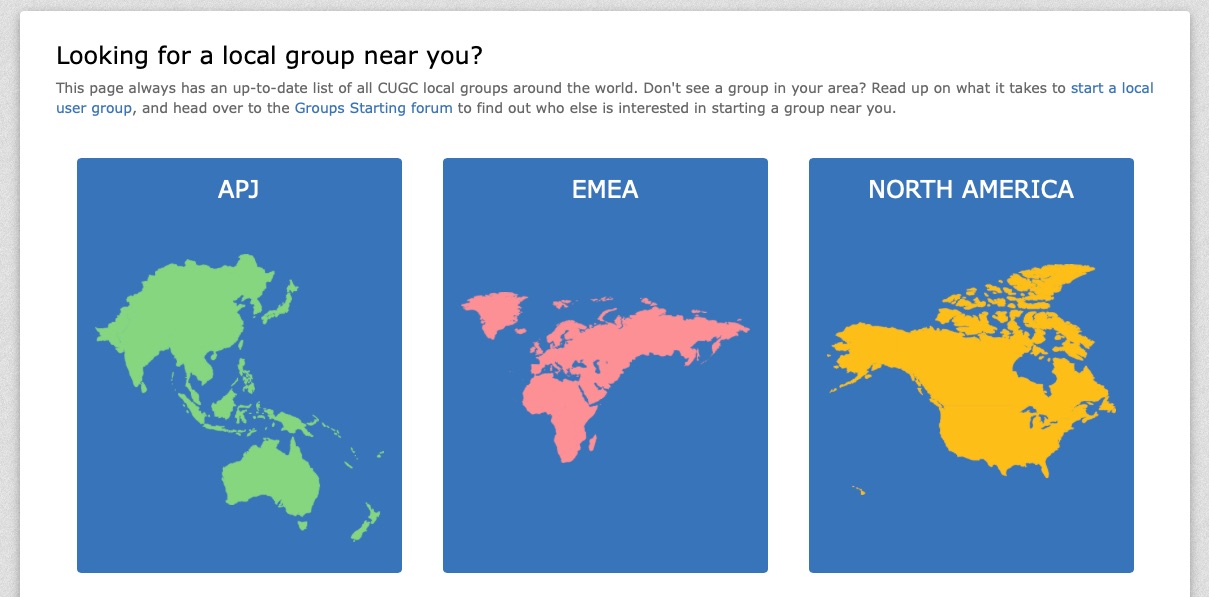Select the EMEA heading on the middle card
The height and width of the screenshot is (597, 1209).
click(x=605, y=189)
